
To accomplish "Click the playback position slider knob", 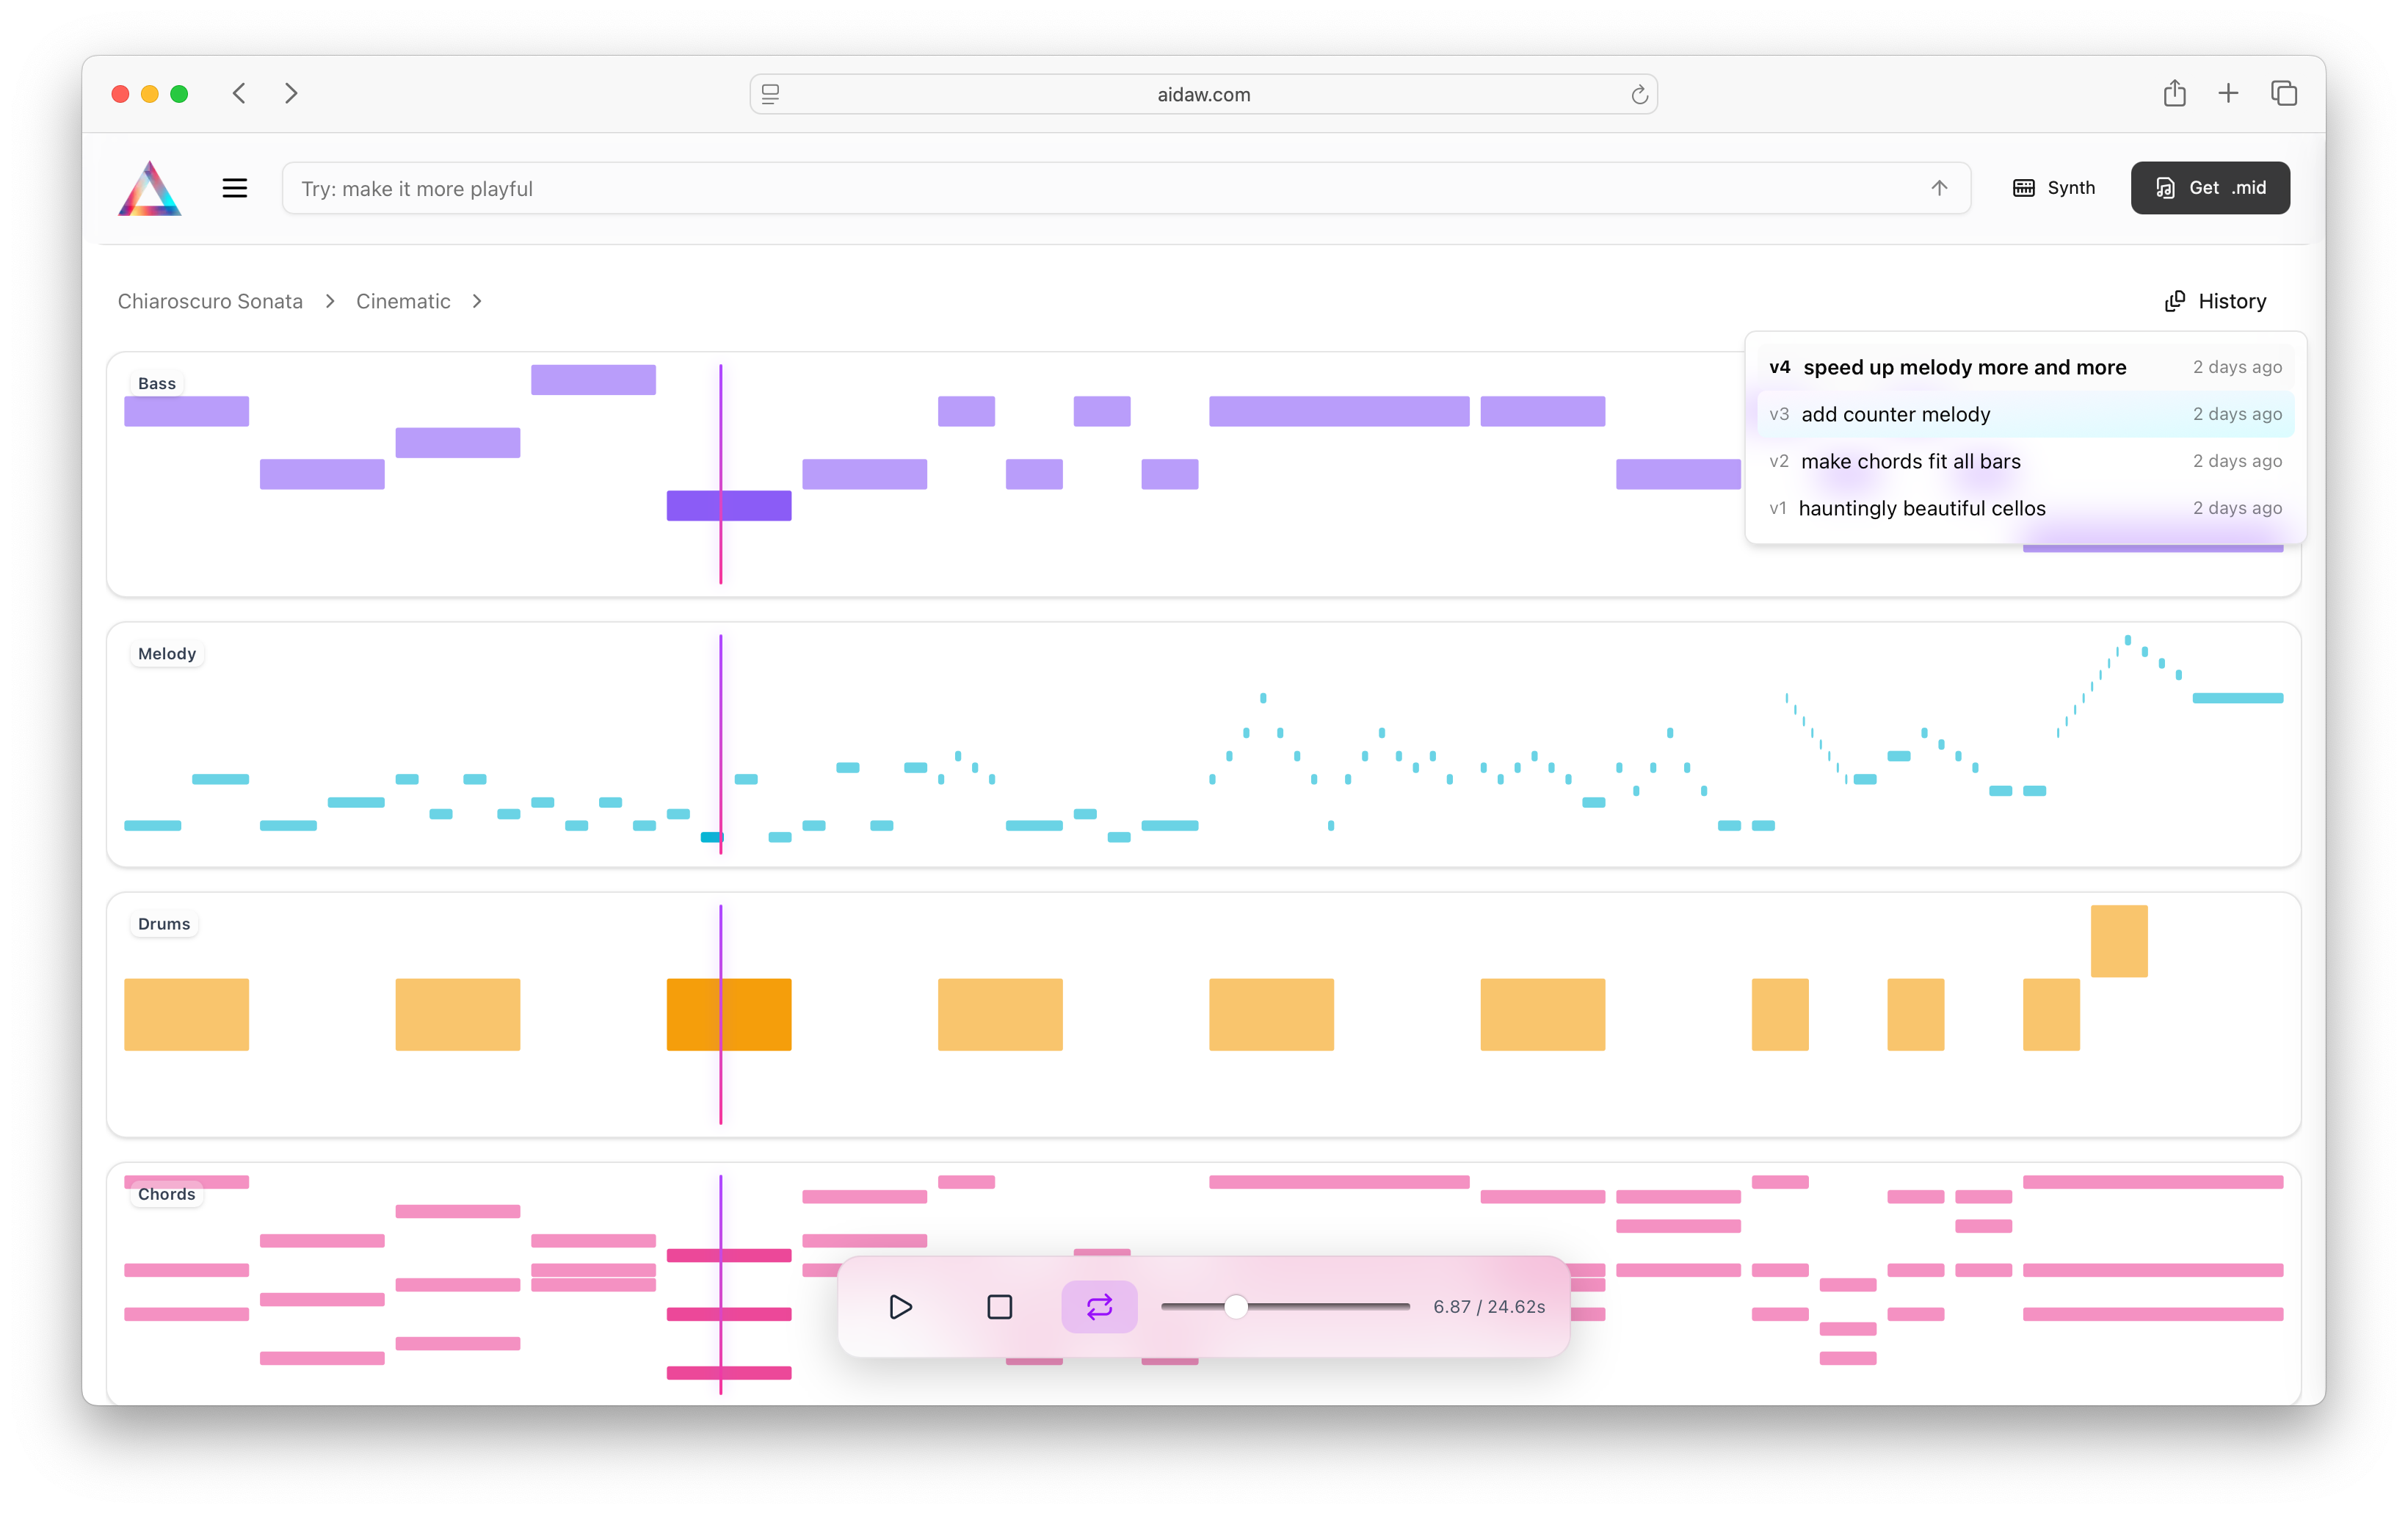I will coord(1236,1307).
